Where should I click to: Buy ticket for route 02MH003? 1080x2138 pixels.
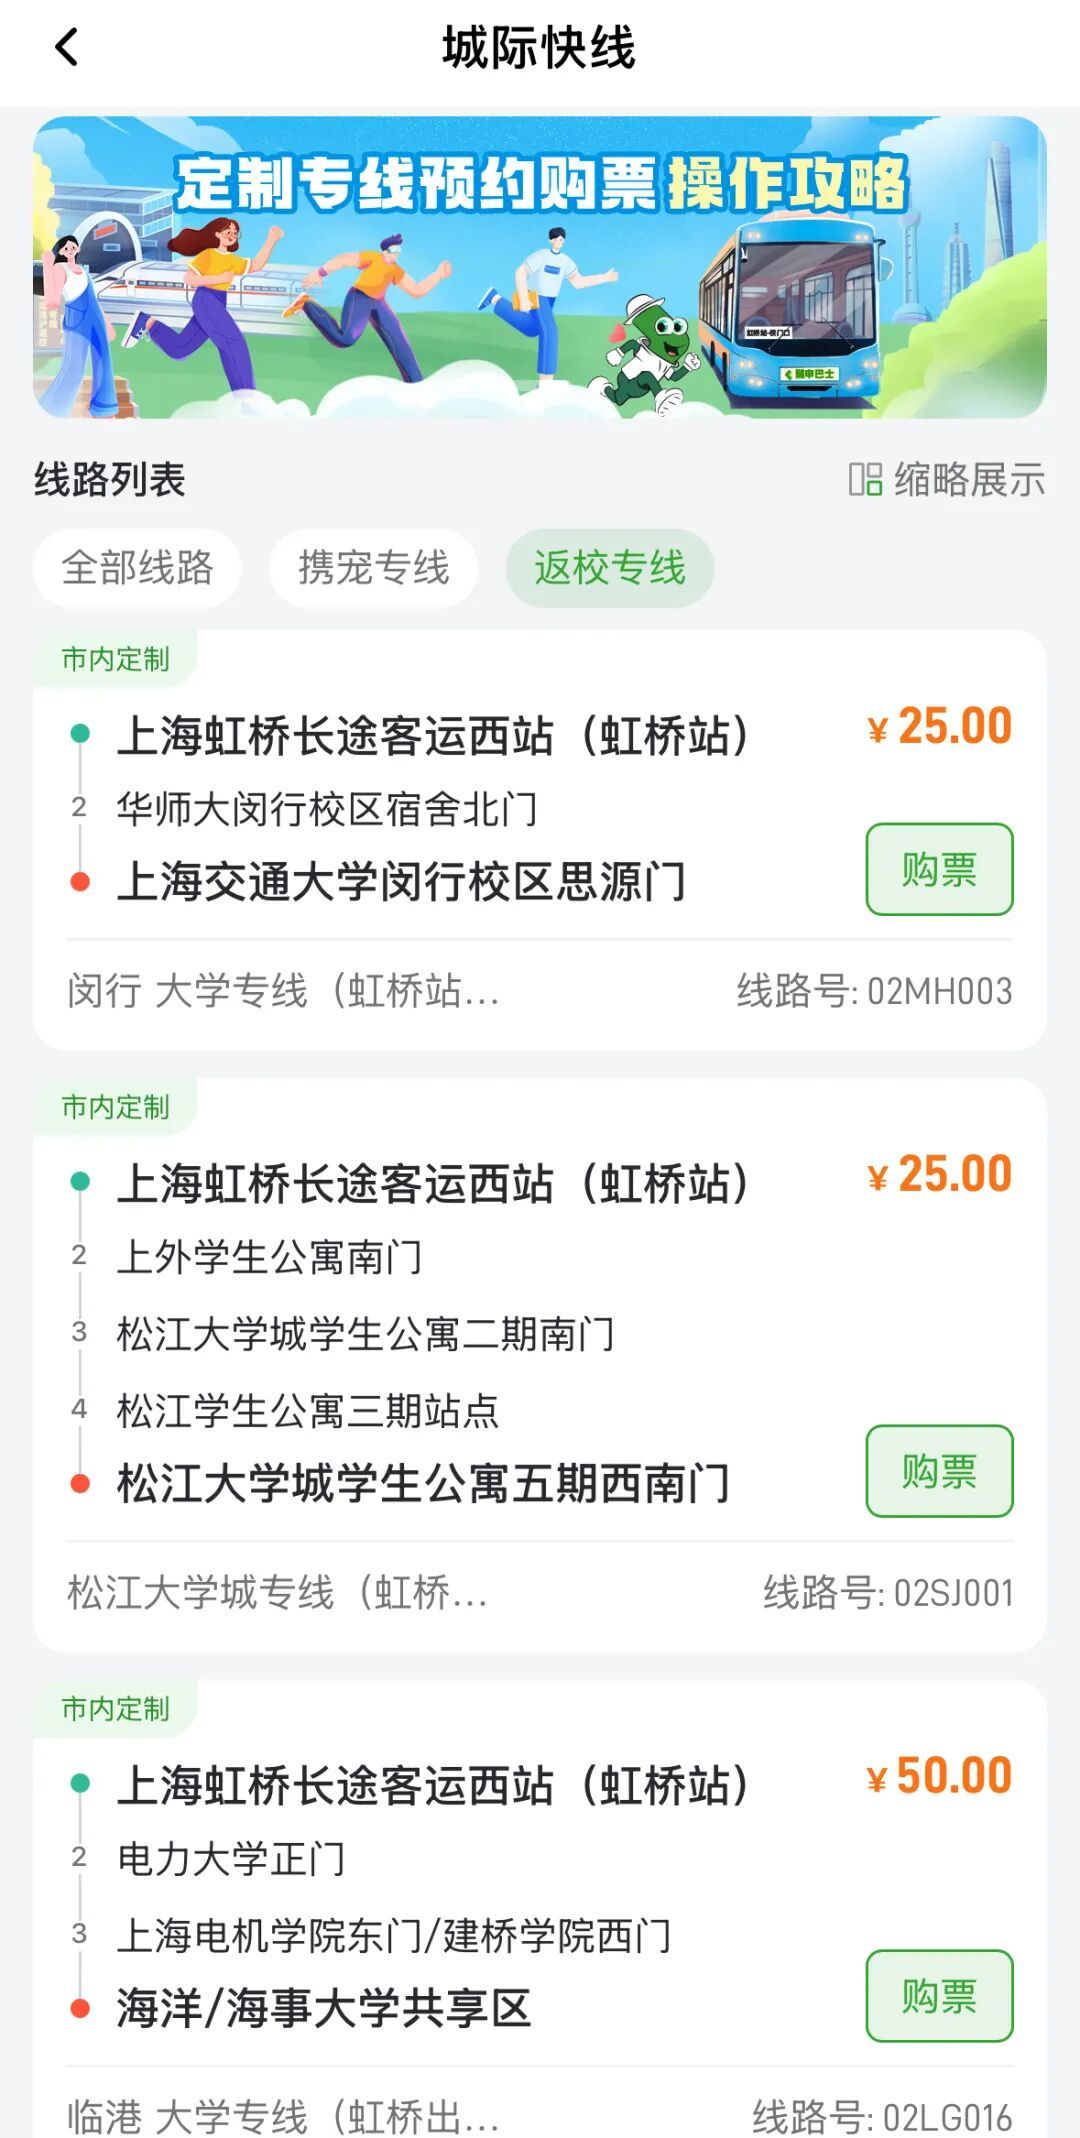[x=938, y=869]
